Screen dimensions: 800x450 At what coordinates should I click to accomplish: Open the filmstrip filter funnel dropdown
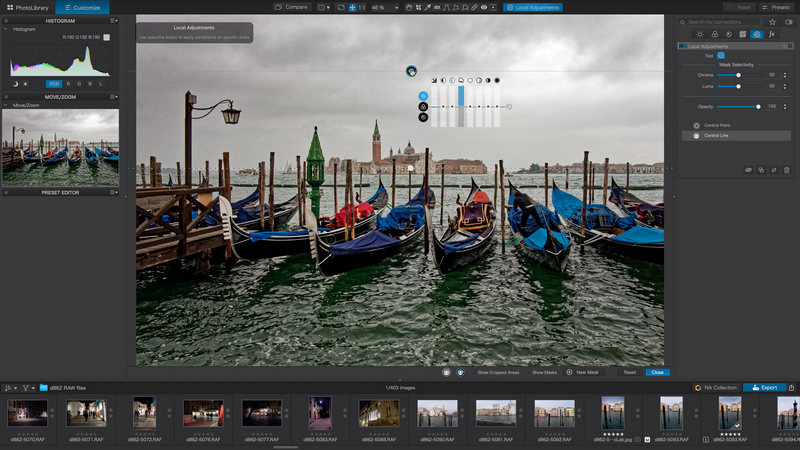(28, 388)
